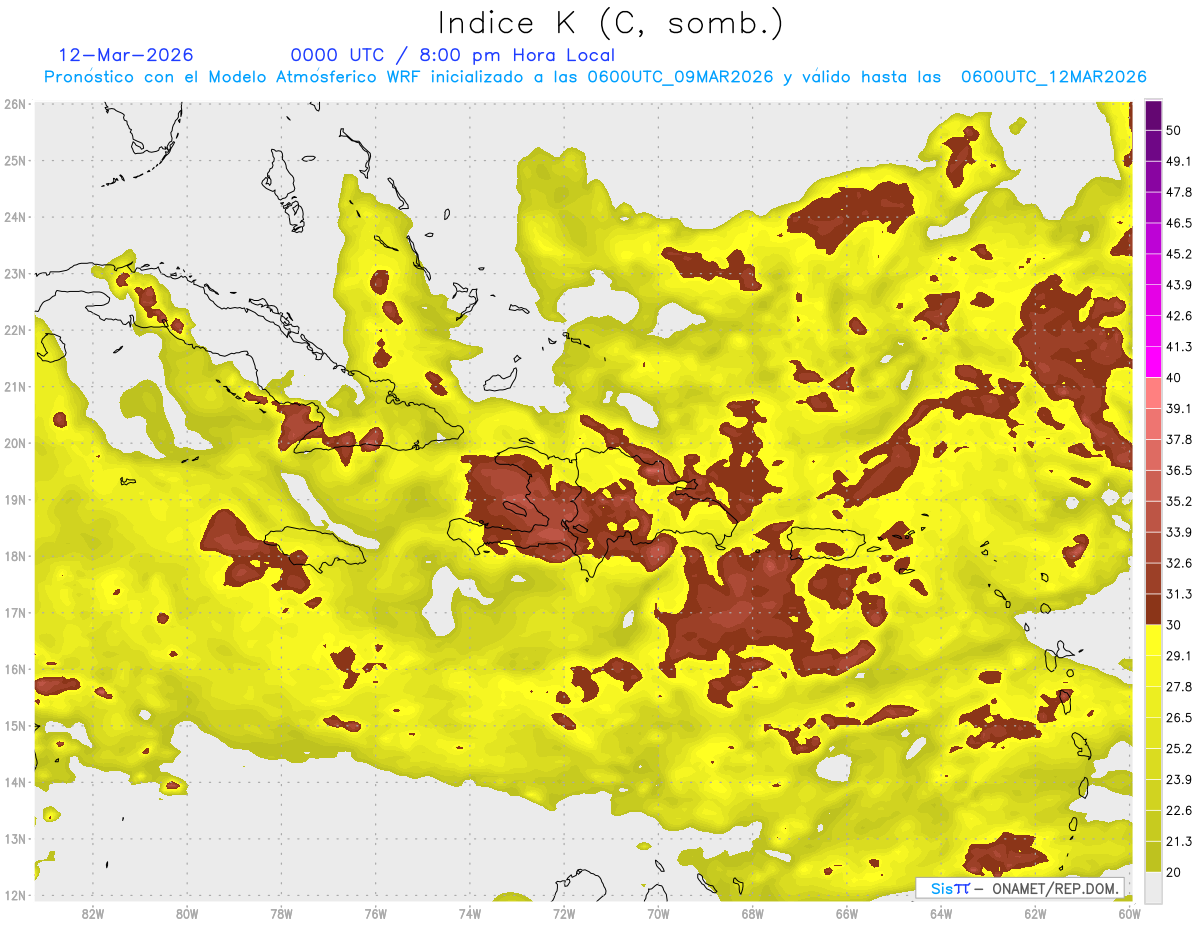1200x927 pixels.
Task: Click the '31.3' colorbar value
Action: (x=1179, y=594)
